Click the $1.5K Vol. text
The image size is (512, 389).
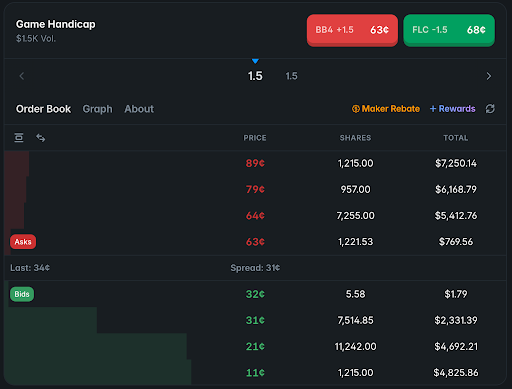tap(36, 39)
